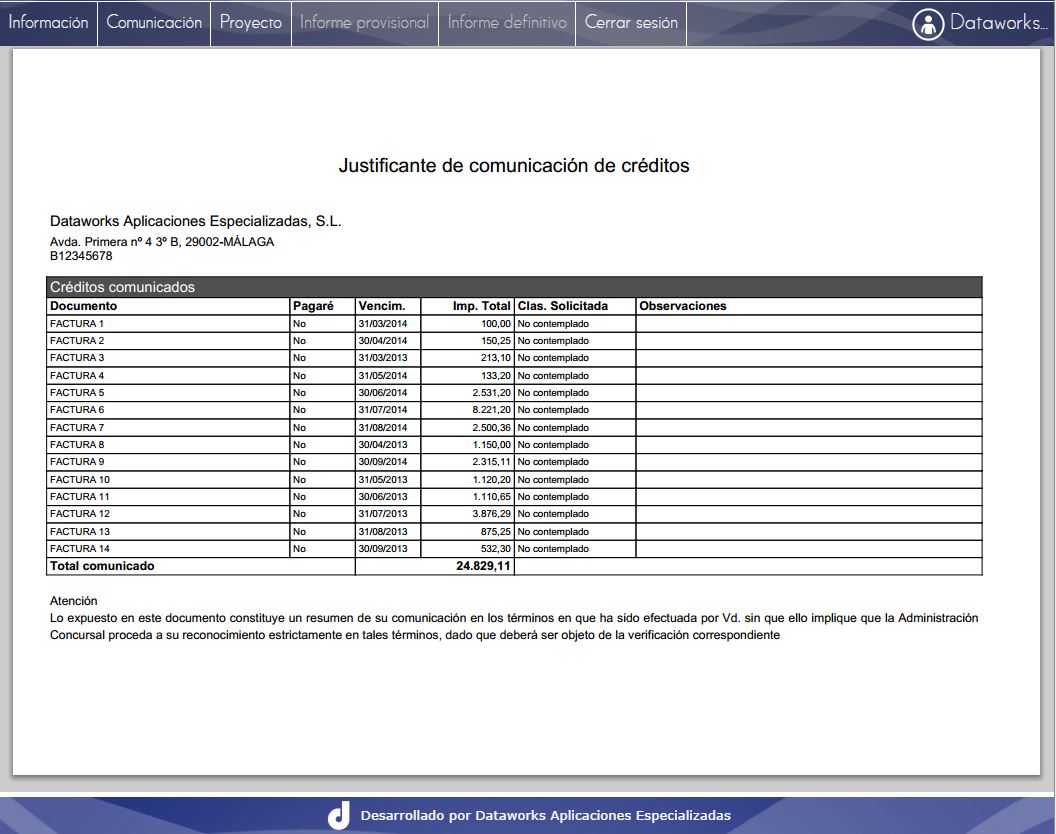Image resolution: width=1056 pixels, height=834 pixels.
Task: Click the due date '31/08/2013'
Action: [x=383, y=532]
